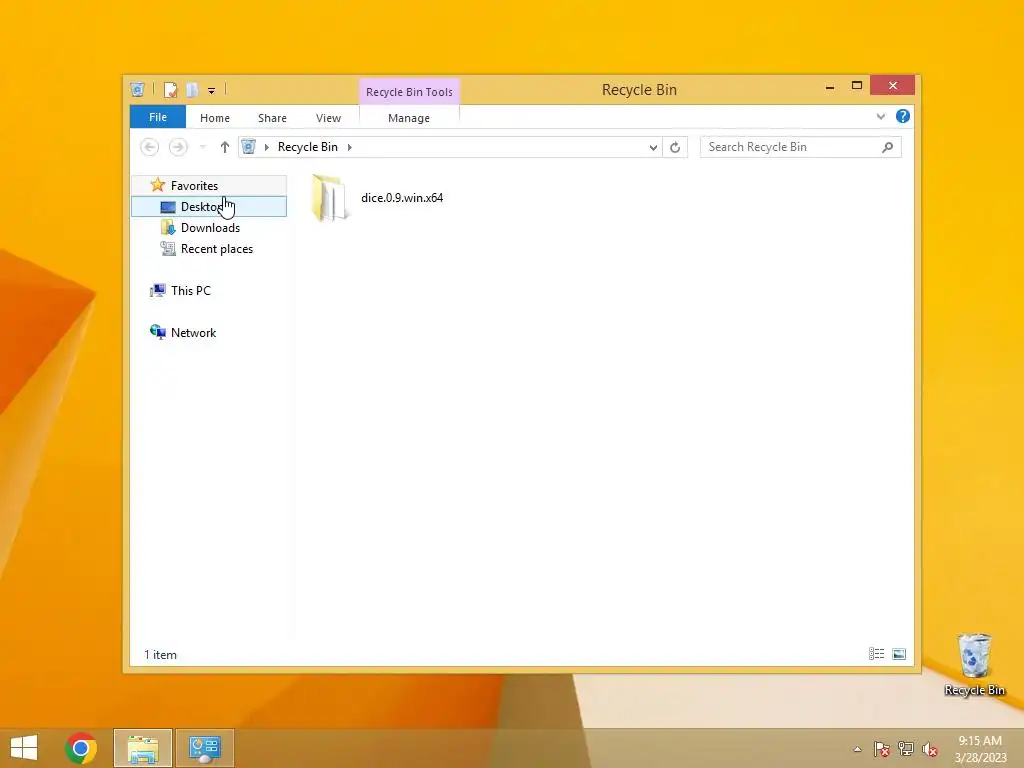Click the Favorites star icon

click(x=157, y=185)
